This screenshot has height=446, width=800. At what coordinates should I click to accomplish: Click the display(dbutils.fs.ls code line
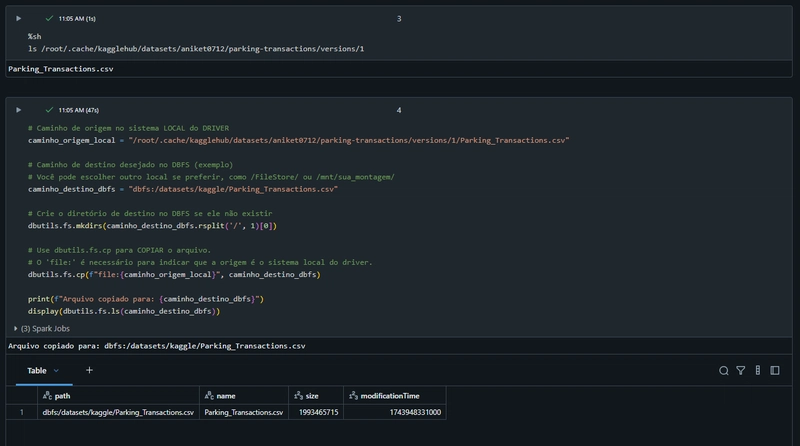pos(124,311)
